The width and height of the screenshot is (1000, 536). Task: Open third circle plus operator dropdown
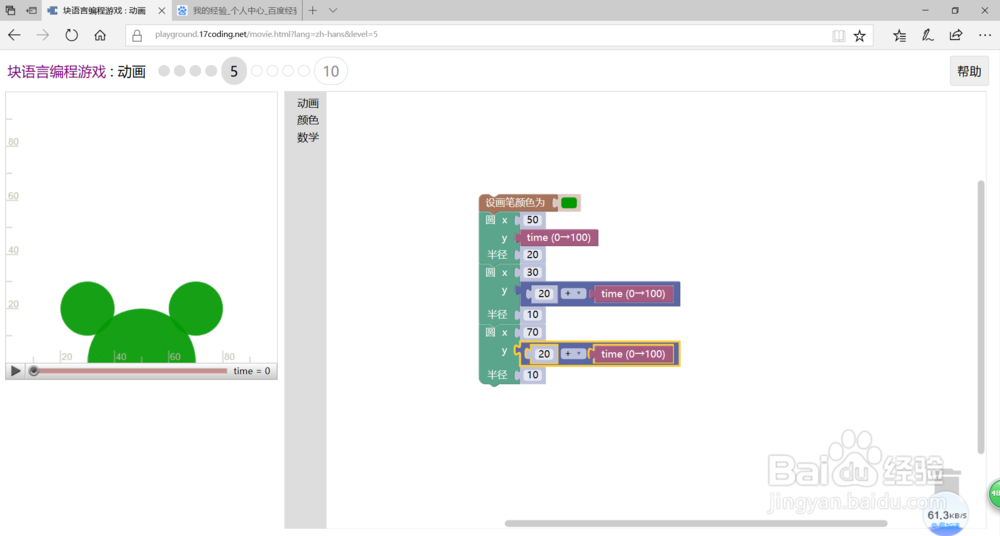(573, 354)
